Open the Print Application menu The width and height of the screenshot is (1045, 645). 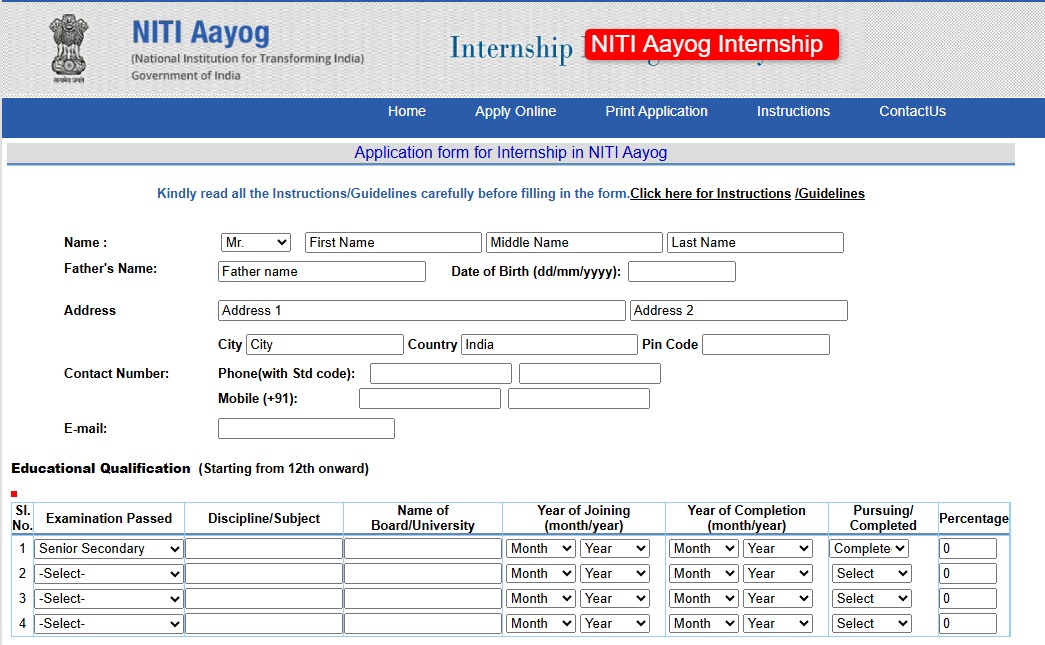pos(656,112)
